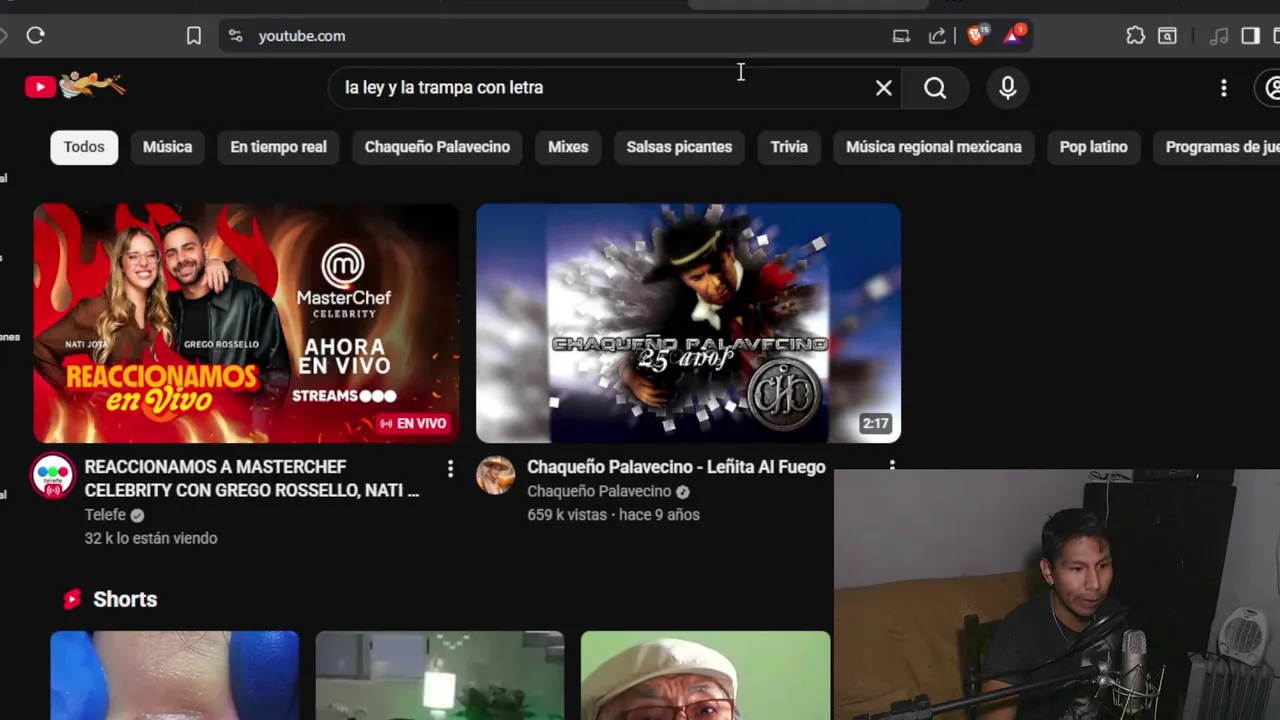Toggle the browser sidebar panel icon
Viewport: 1280px width, 720px height.
[1250, 36]
